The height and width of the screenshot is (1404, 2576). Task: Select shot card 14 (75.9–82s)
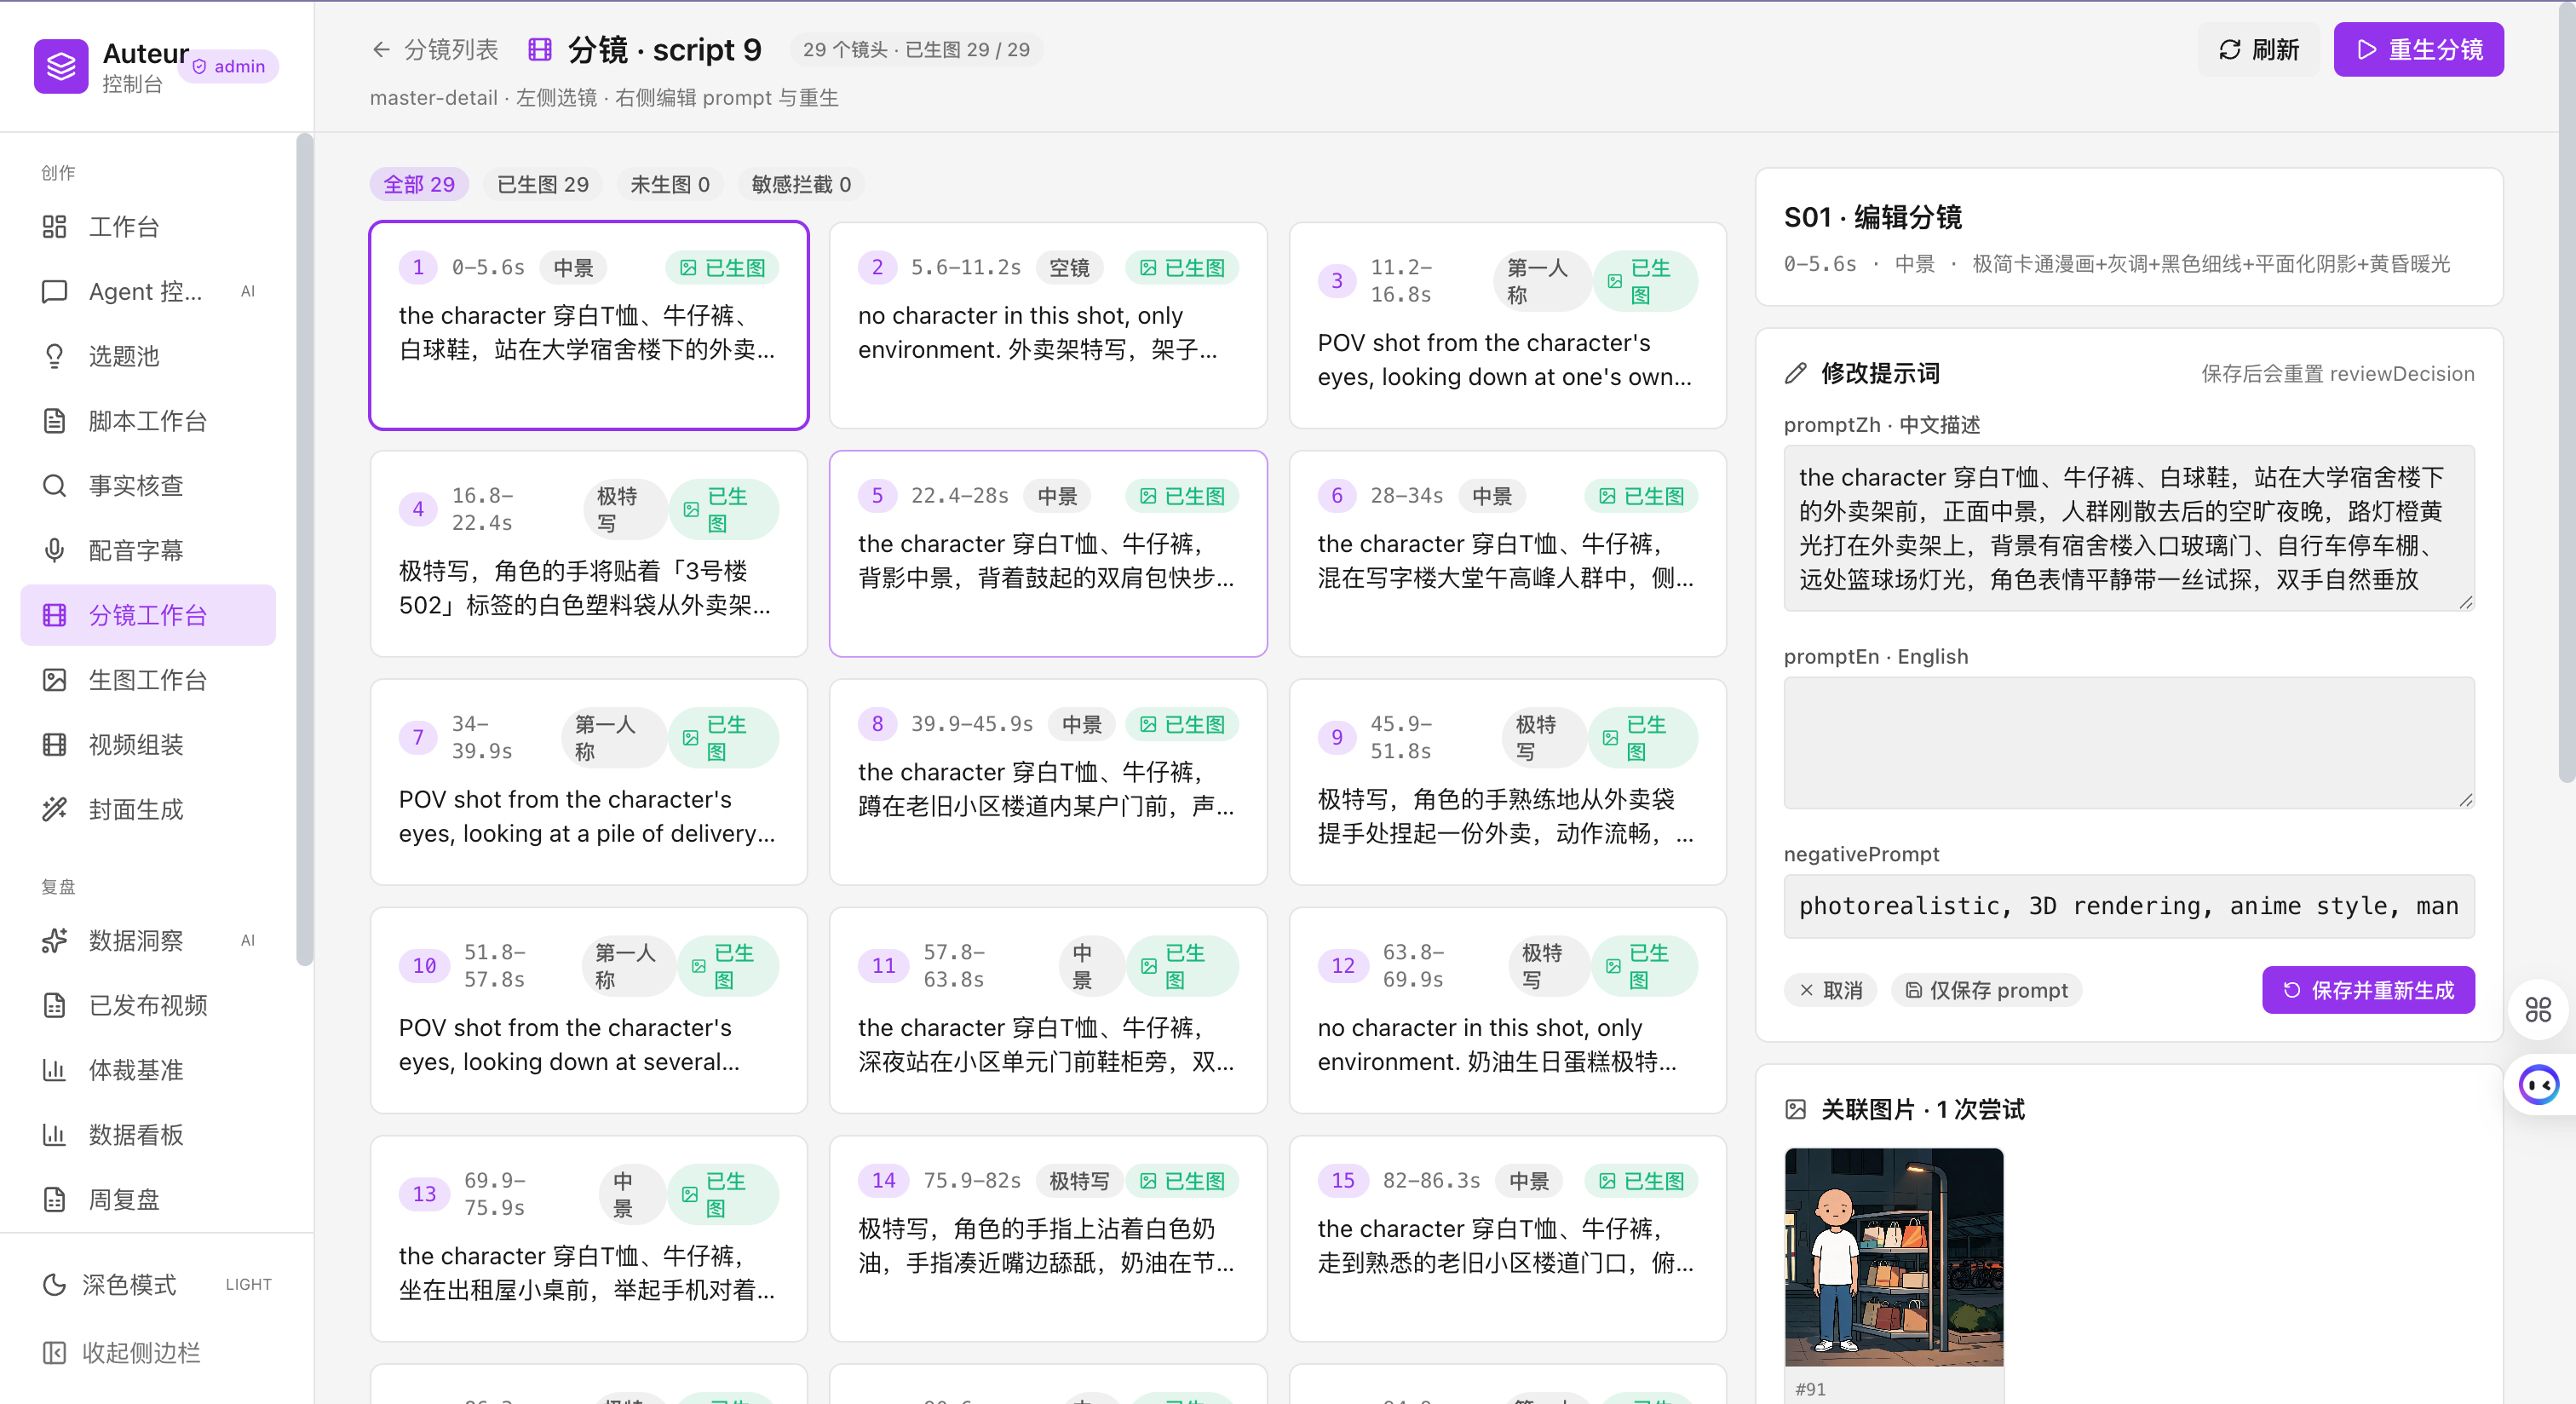1048,1239
